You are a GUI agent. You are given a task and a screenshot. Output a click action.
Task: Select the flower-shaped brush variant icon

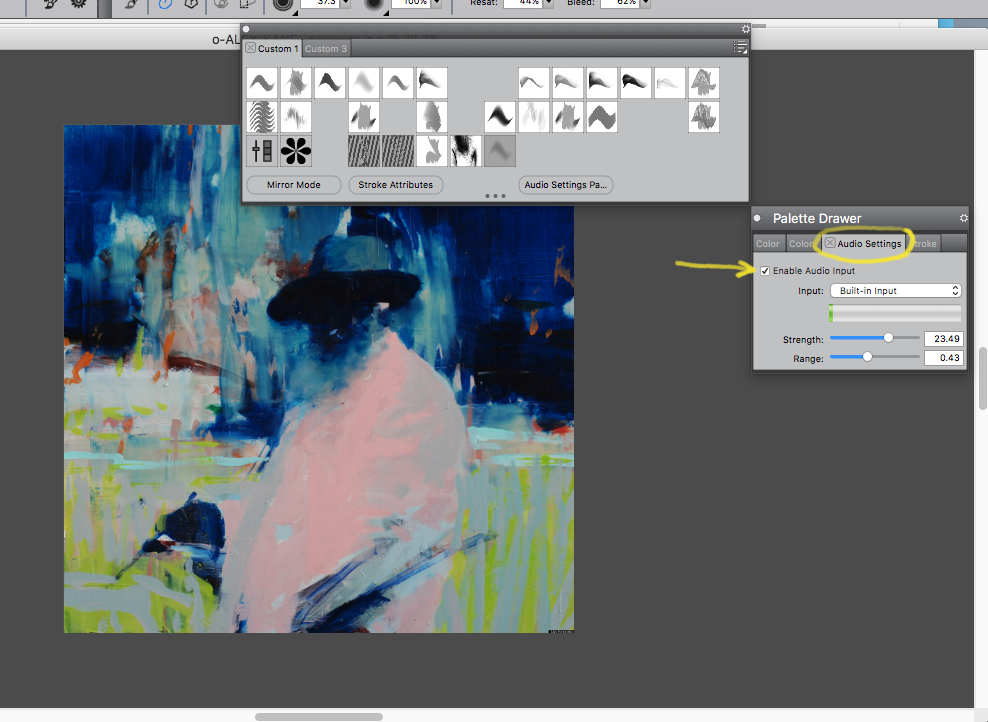(296, 151)
